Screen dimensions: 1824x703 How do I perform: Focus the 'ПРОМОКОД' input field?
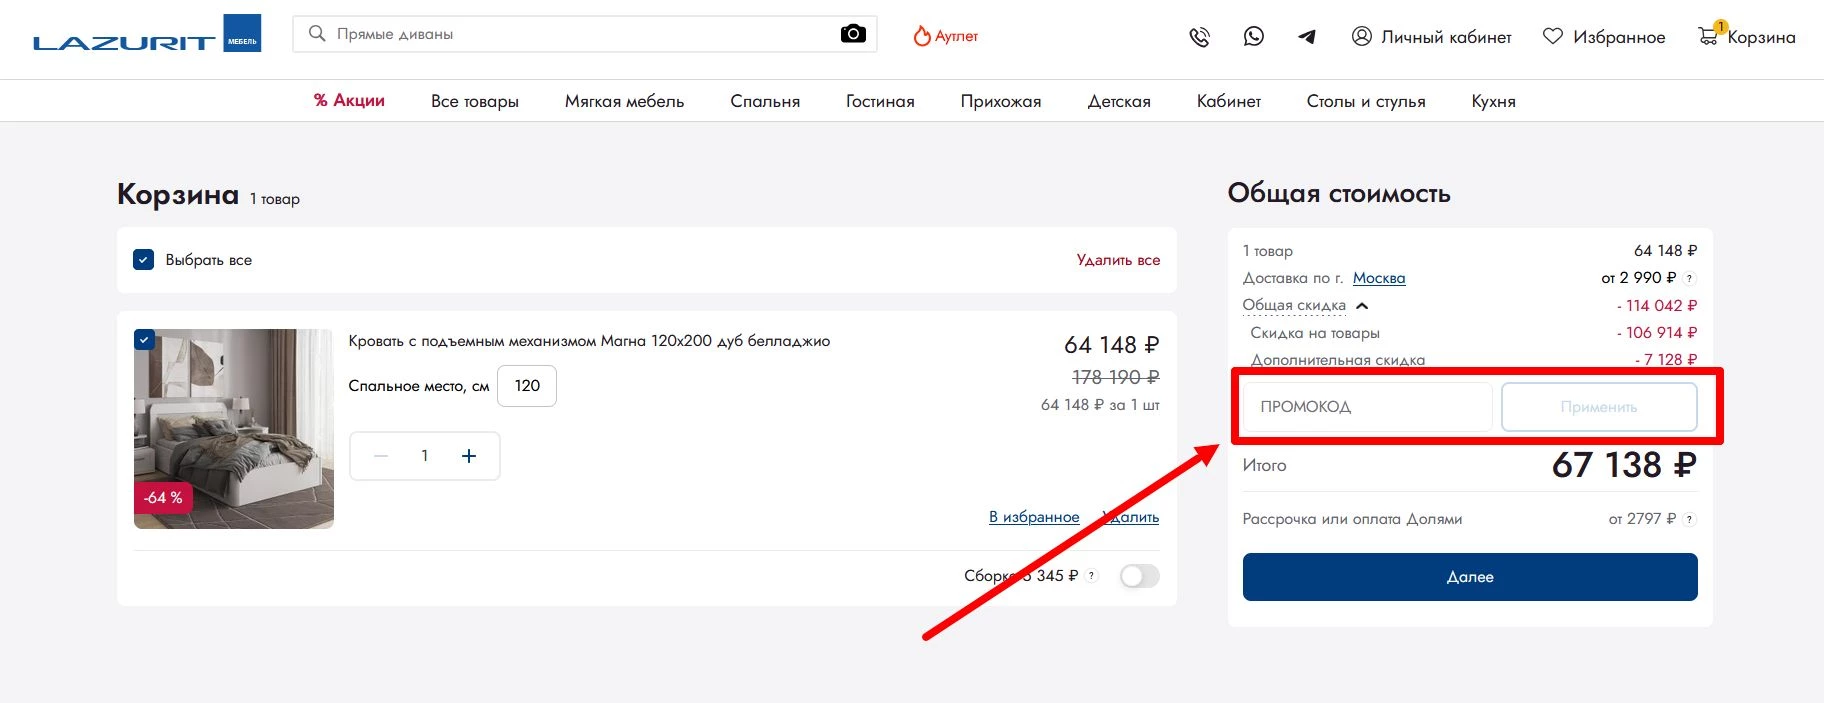1365,407
